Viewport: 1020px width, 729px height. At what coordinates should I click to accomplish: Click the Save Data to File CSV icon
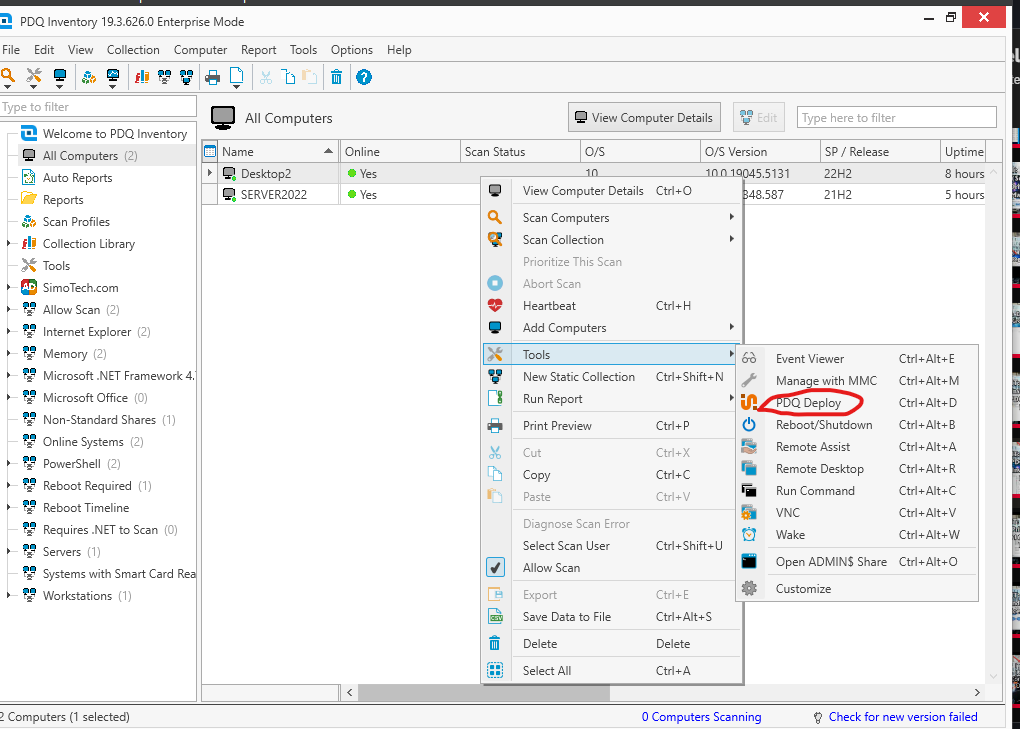pyautogui.click(x=495, y=616)
